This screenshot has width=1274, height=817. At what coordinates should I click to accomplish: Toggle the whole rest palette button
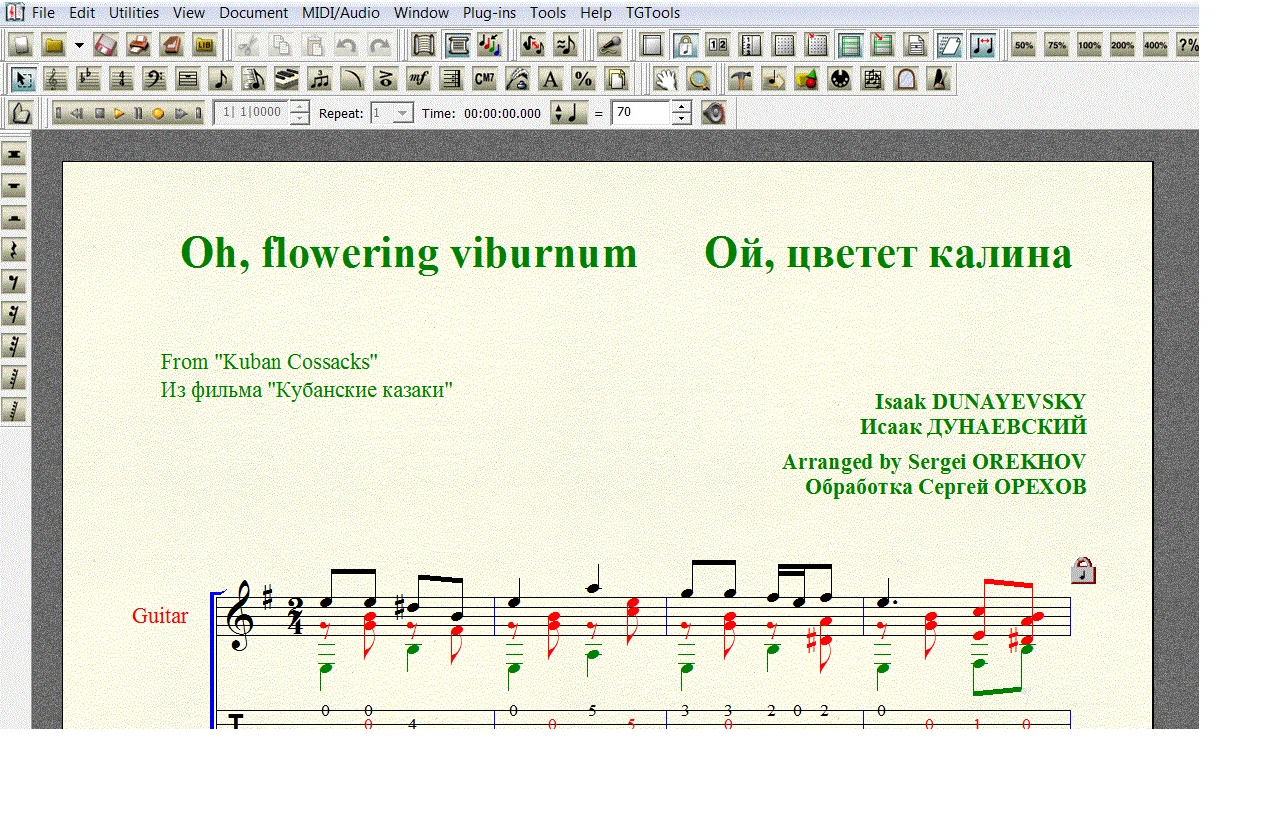point(15,186)
